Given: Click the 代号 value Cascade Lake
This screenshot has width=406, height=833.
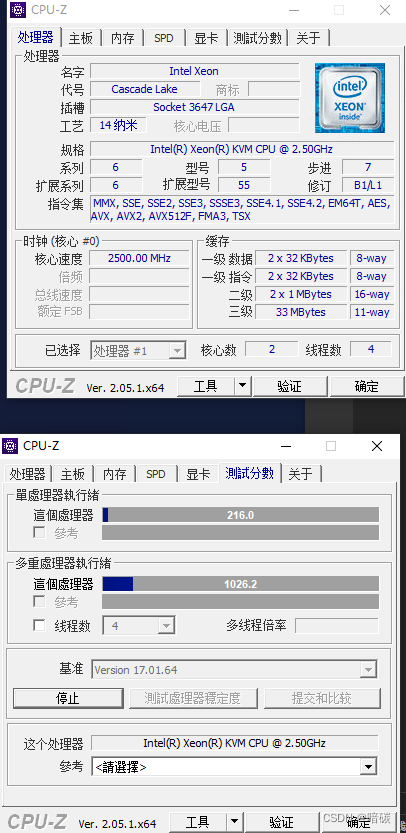Looking at the screenshot, I should (145, 89).
